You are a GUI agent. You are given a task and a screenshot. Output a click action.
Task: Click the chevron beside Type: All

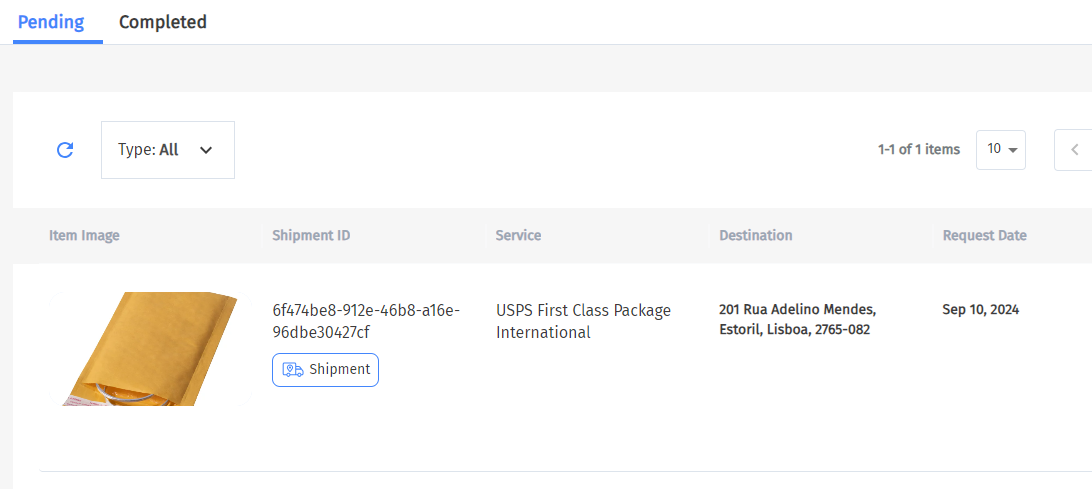click(x=206, y=150)
